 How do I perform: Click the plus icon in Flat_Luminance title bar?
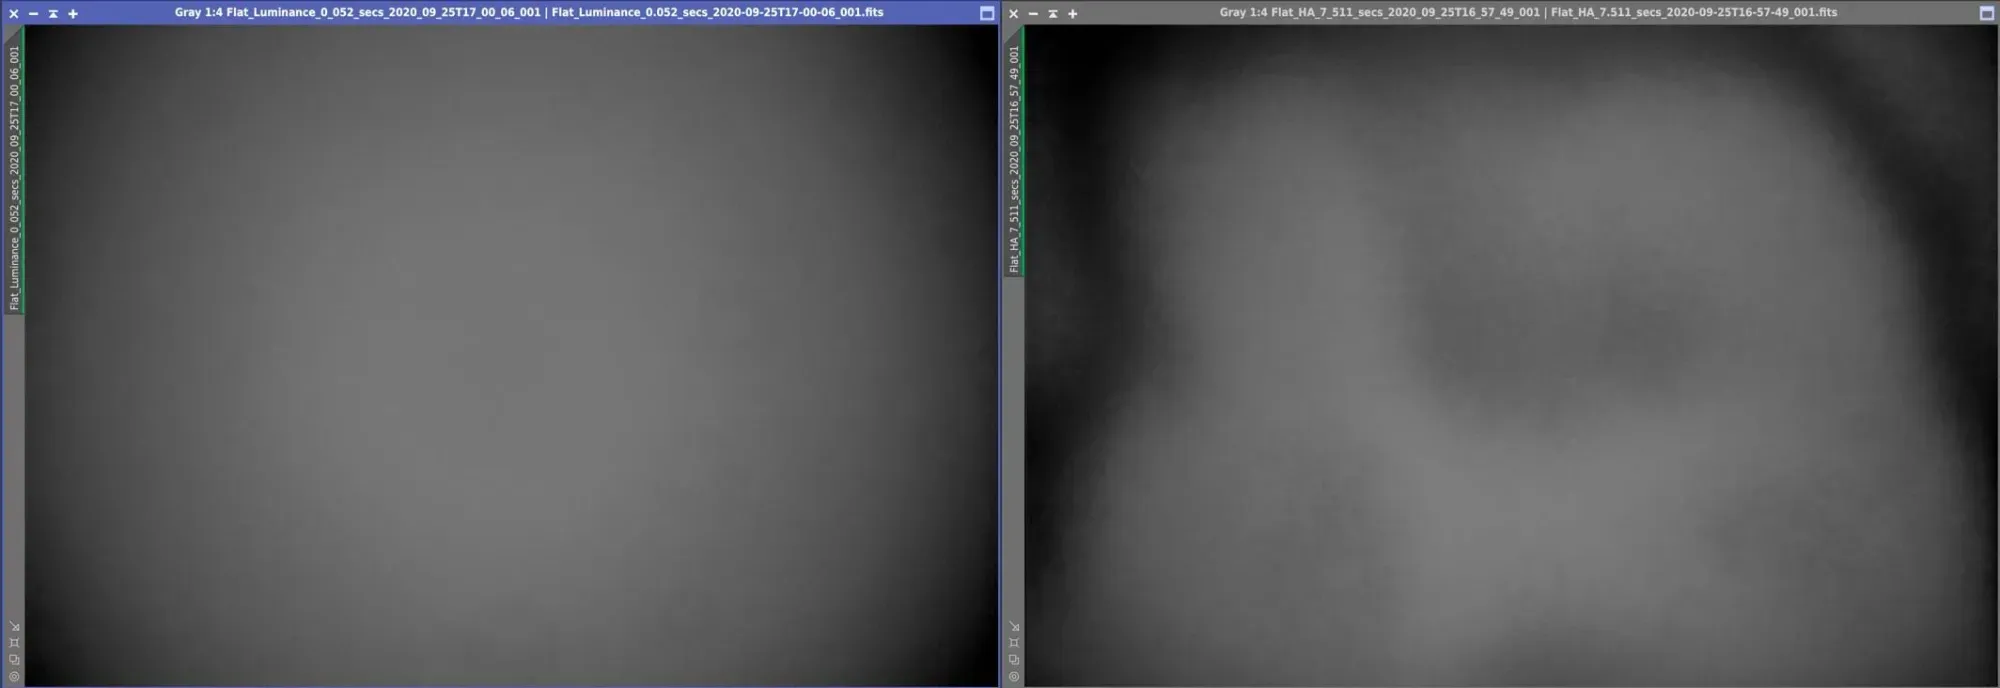click(x=72, y=13)
